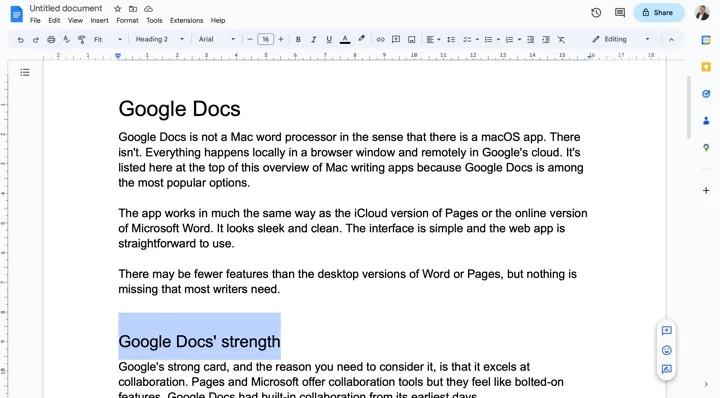Open Tasks in side panel
Viewport: 720px width, 398px height.
tap(706, 94)
